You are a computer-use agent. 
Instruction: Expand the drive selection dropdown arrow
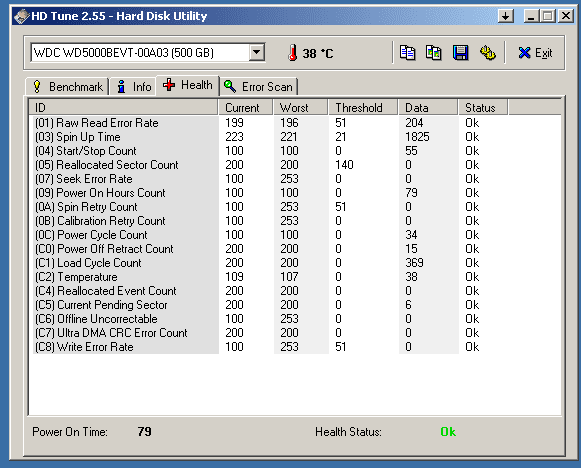pos(256,53)
